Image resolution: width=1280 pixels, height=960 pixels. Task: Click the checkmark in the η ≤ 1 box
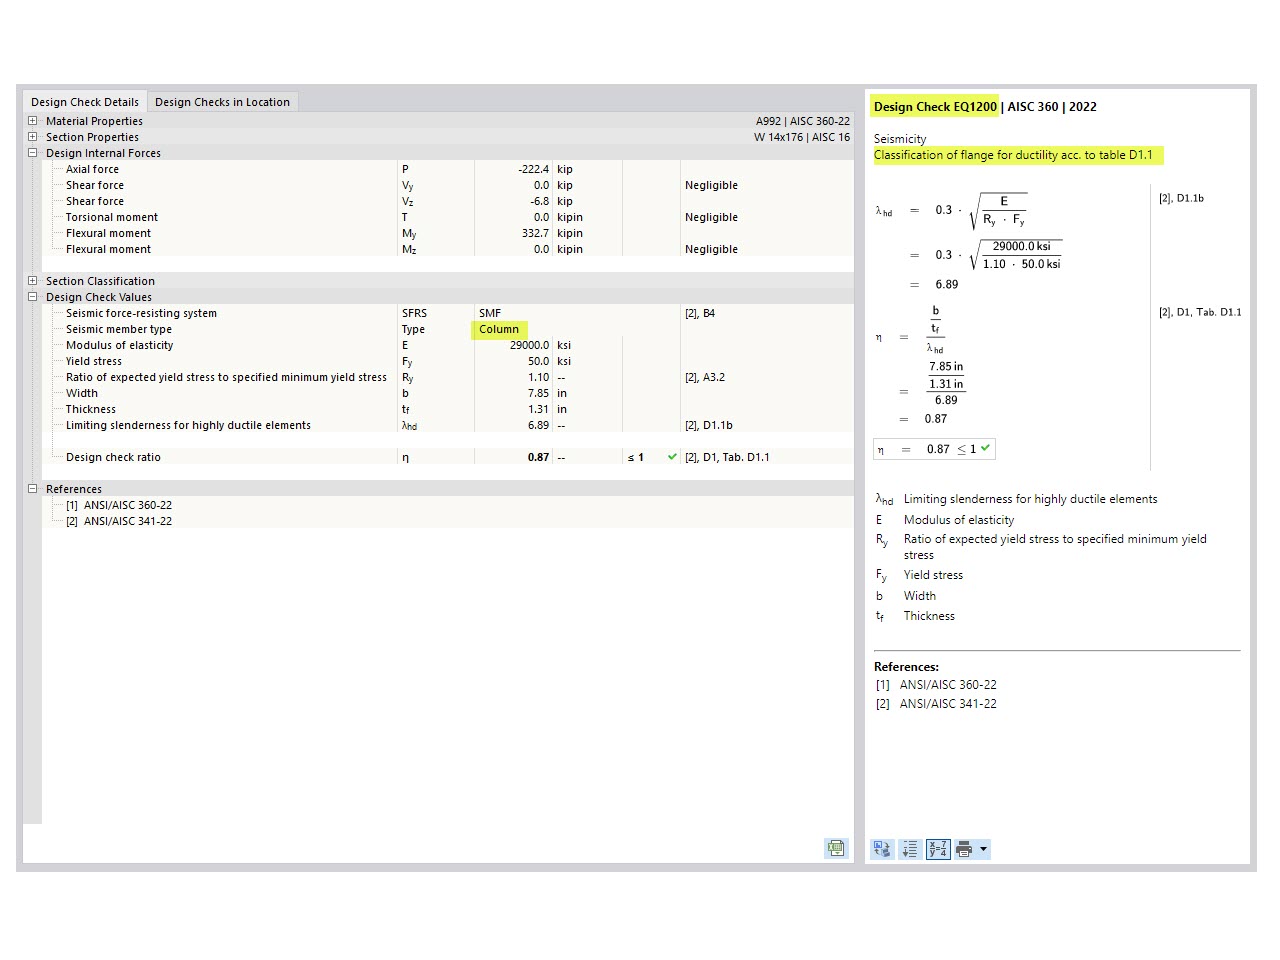coord(984,448)
